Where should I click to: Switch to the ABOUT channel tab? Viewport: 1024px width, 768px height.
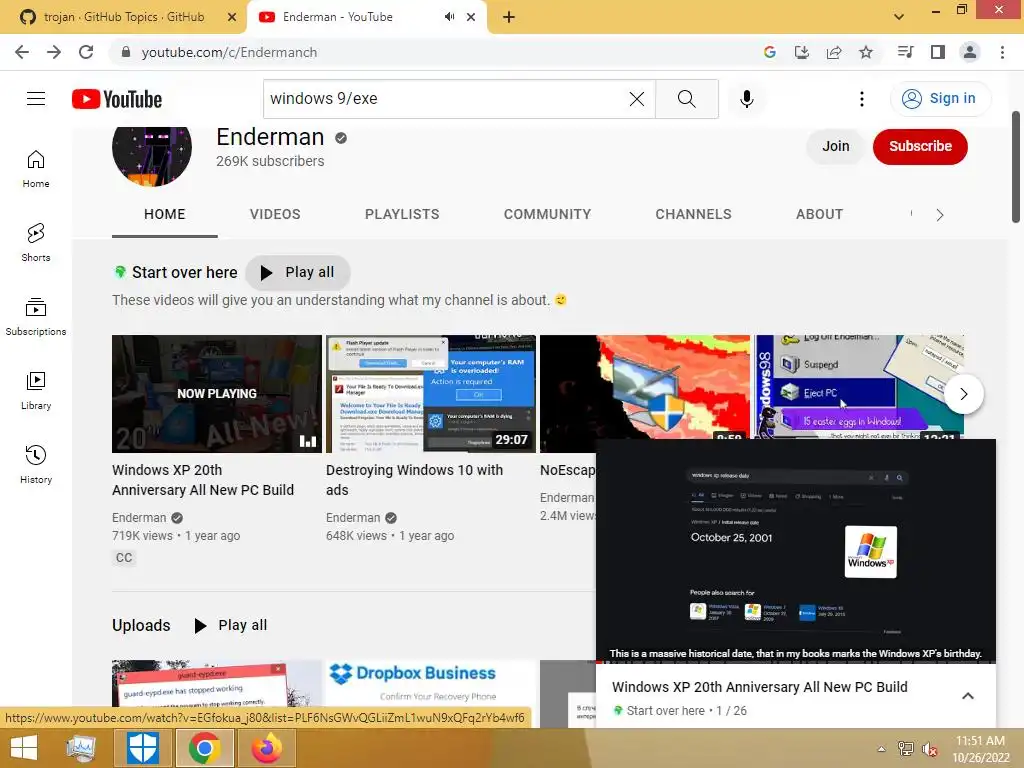tap(819, 214)
